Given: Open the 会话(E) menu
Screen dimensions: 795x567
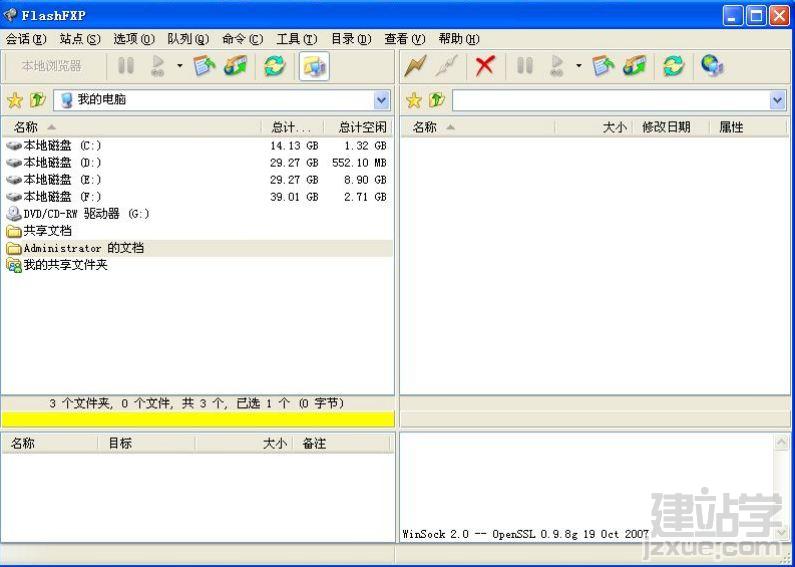Looking at the screenshot, I should tap(26, 39).
